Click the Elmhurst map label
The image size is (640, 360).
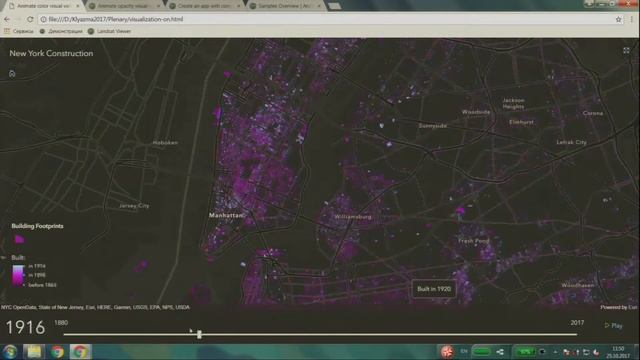pyautogui.click(x=521, y=122)
